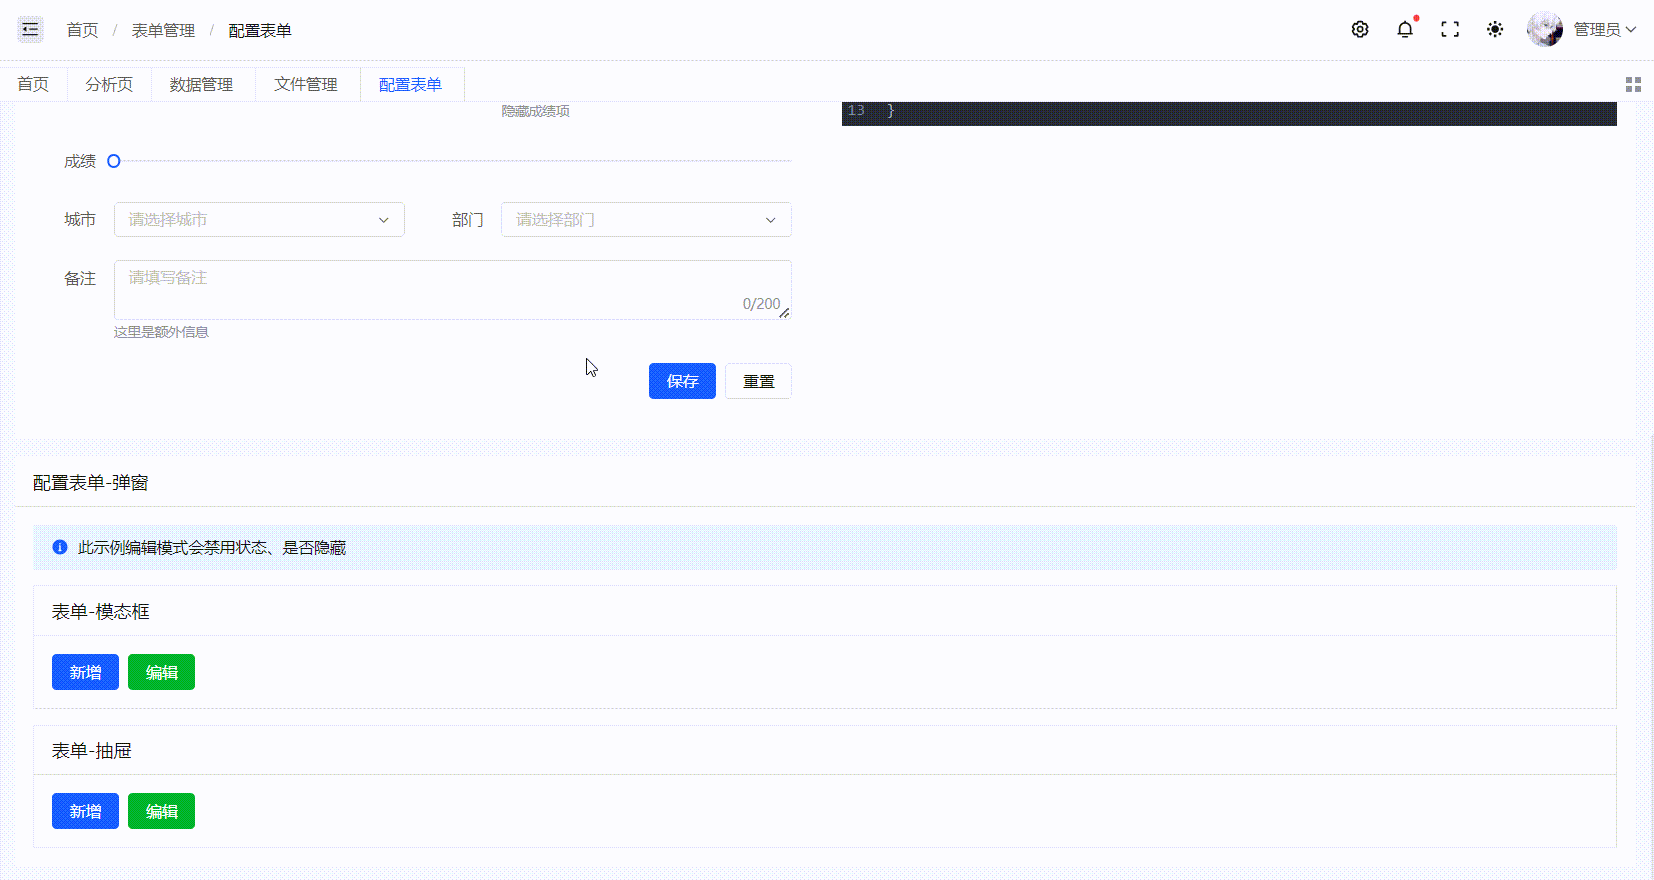Viewport: 1654px width, 880px height.
Task: Switch to the 分析页 tab
Action: pyautogui.click(x=109, y=85)
